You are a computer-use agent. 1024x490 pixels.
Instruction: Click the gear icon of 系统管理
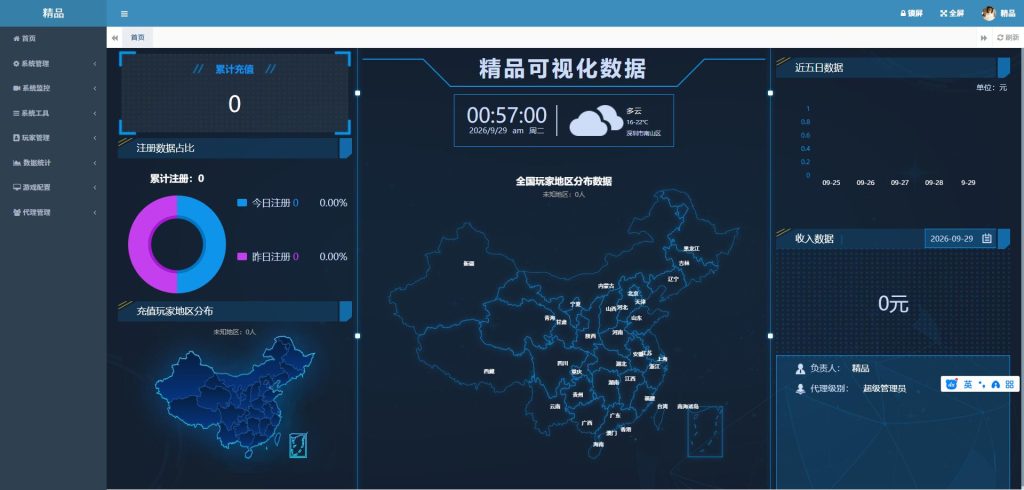[16, 63]
